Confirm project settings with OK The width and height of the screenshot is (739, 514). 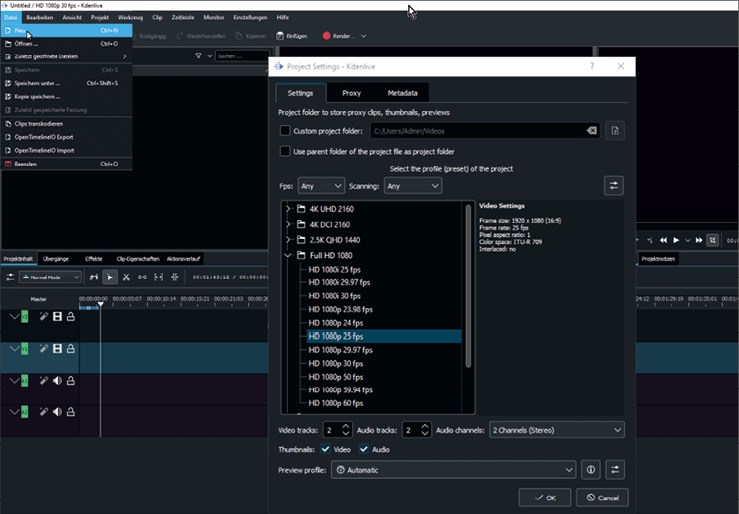(545, 497)
